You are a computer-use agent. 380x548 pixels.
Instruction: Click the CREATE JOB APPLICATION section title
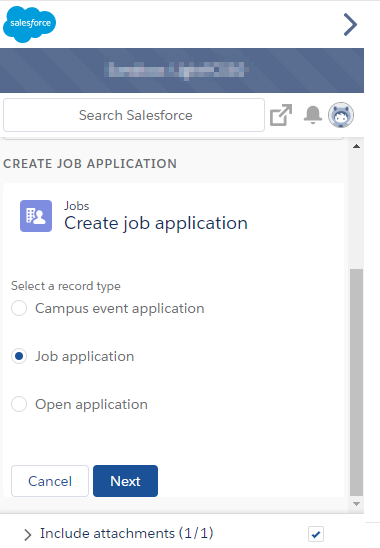[90, 164]
